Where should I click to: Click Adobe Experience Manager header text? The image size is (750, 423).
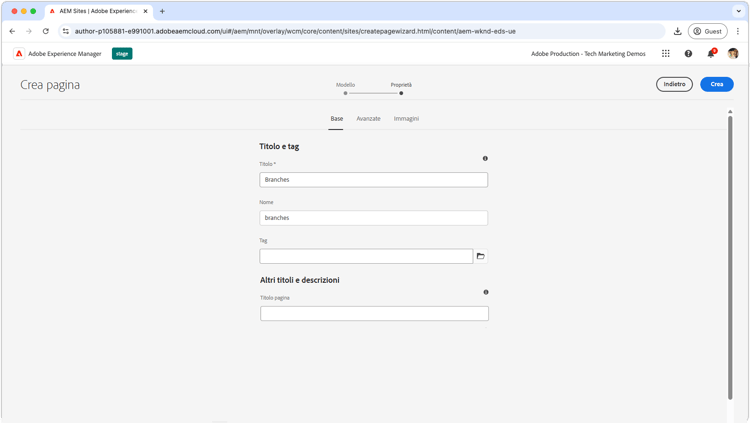[x=65, y=54]
